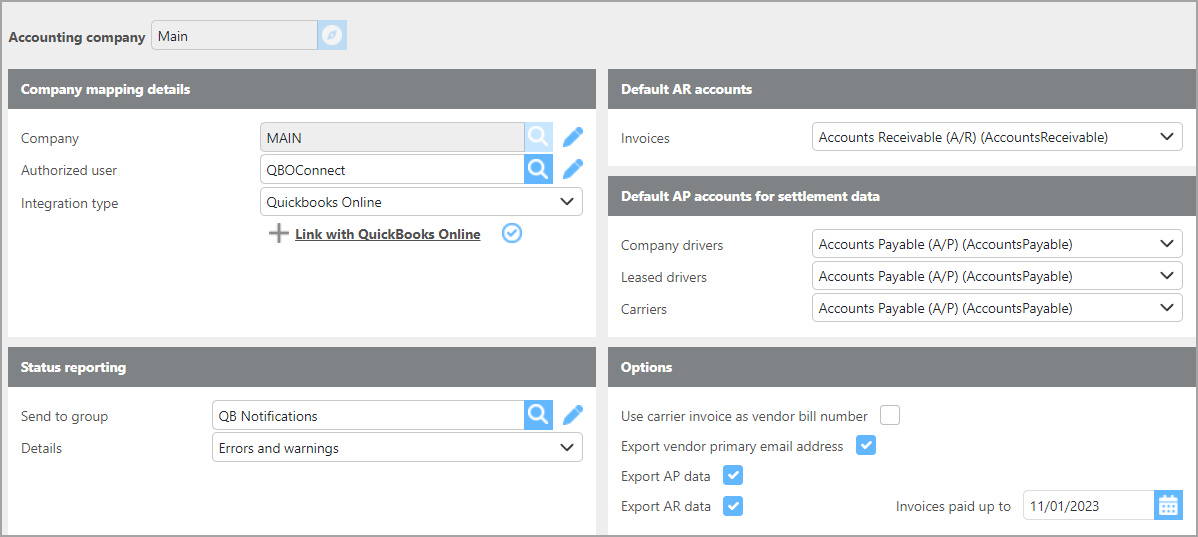
Task: Open the Integration type dropdown
Action: 421,202
